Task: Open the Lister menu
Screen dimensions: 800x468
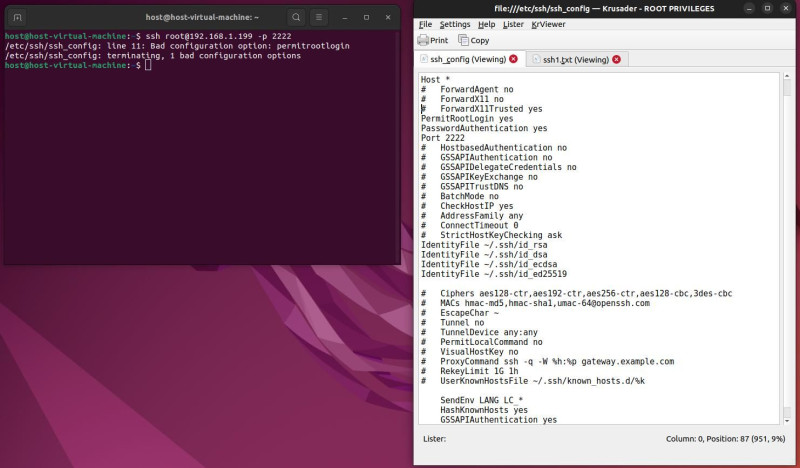Action: tap(513, 24)
